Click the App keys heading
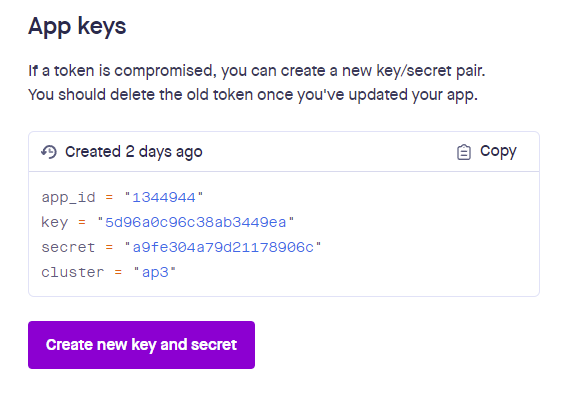 click(x=77, y=27)
